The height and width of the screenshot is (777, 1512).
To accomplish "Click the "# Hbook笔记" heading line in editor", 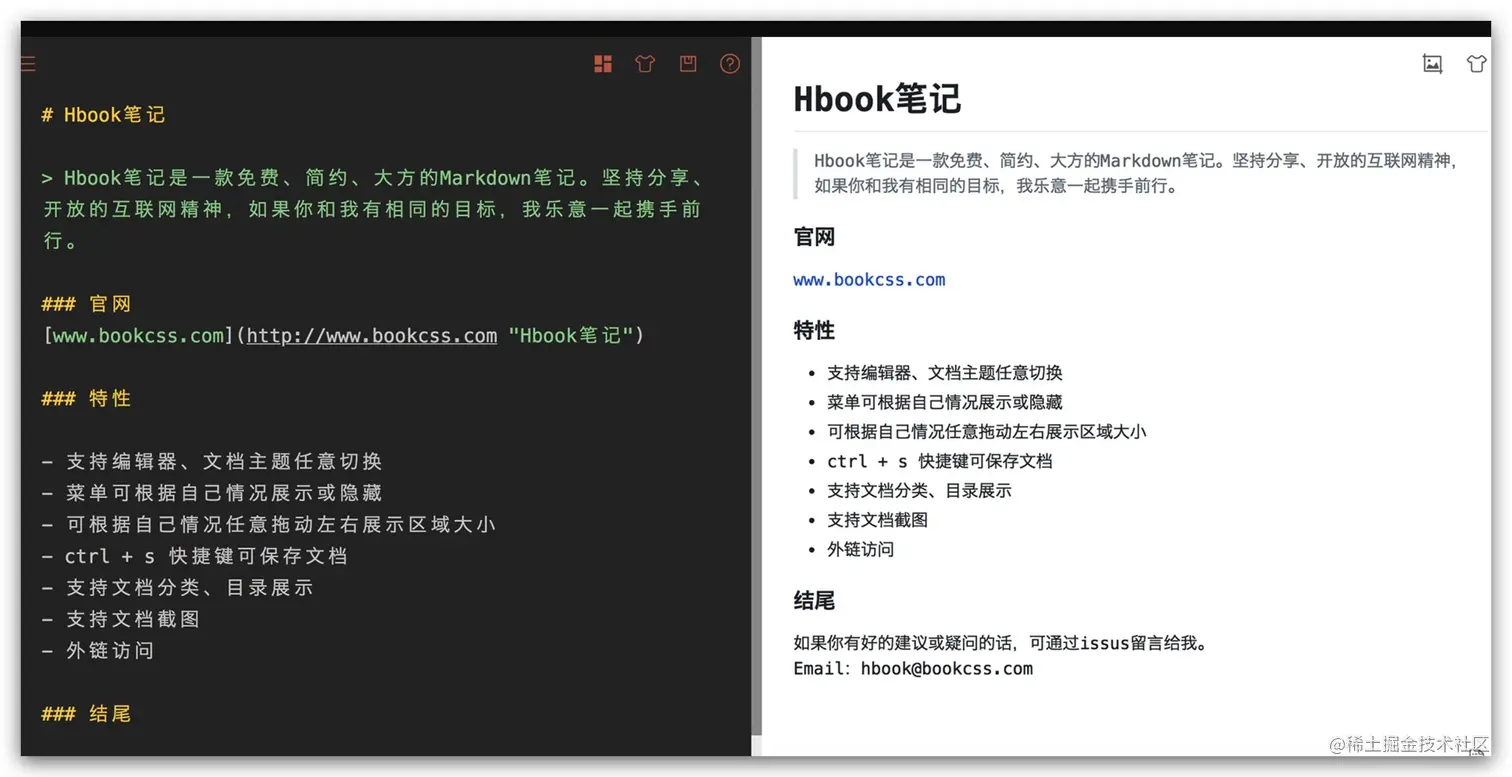I will 103,115.
